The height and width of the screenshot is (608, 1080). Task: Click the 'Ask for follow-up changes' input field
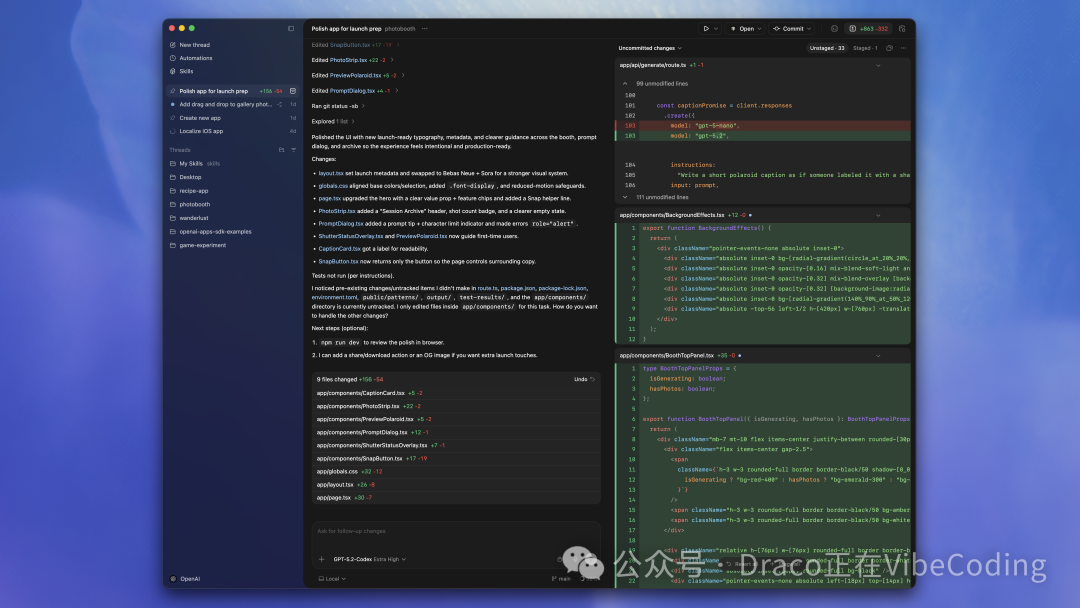(x=400, y=531)
